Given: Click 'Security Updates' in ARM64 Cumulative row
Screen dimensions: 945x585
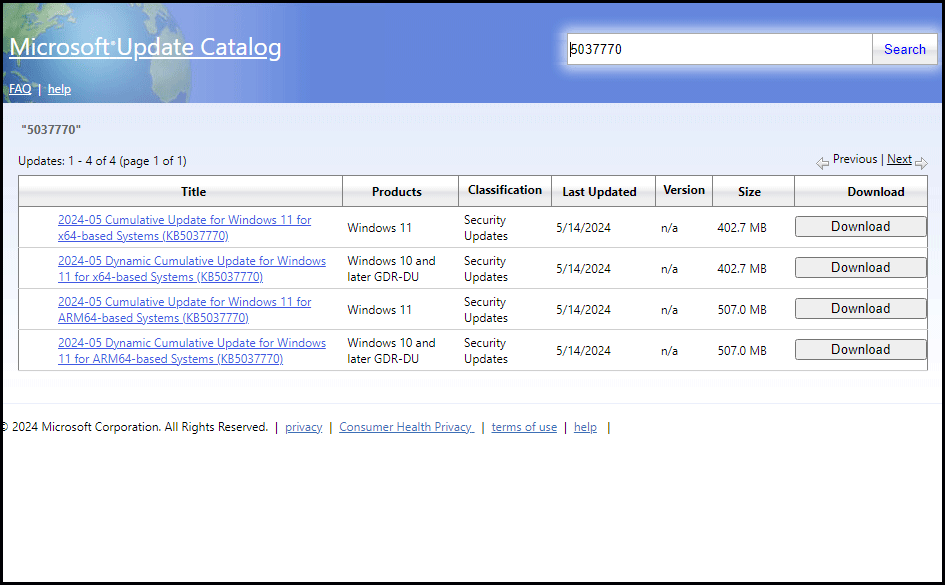Looking at the screenshot, I should tap(486, 310).
